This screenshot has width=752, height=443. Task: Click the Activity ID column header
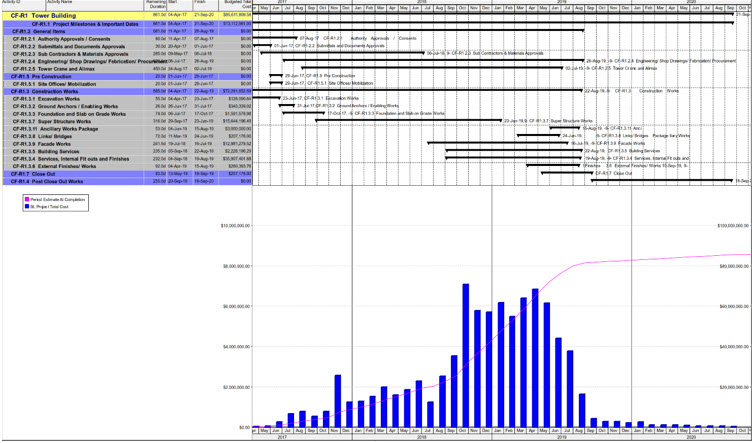(x=23, y=5)
